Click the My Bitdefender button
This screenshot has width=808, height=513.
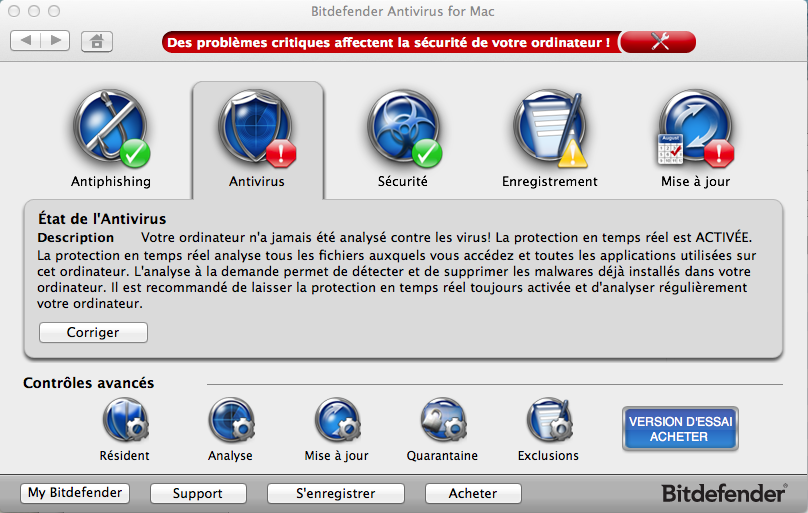75,493
